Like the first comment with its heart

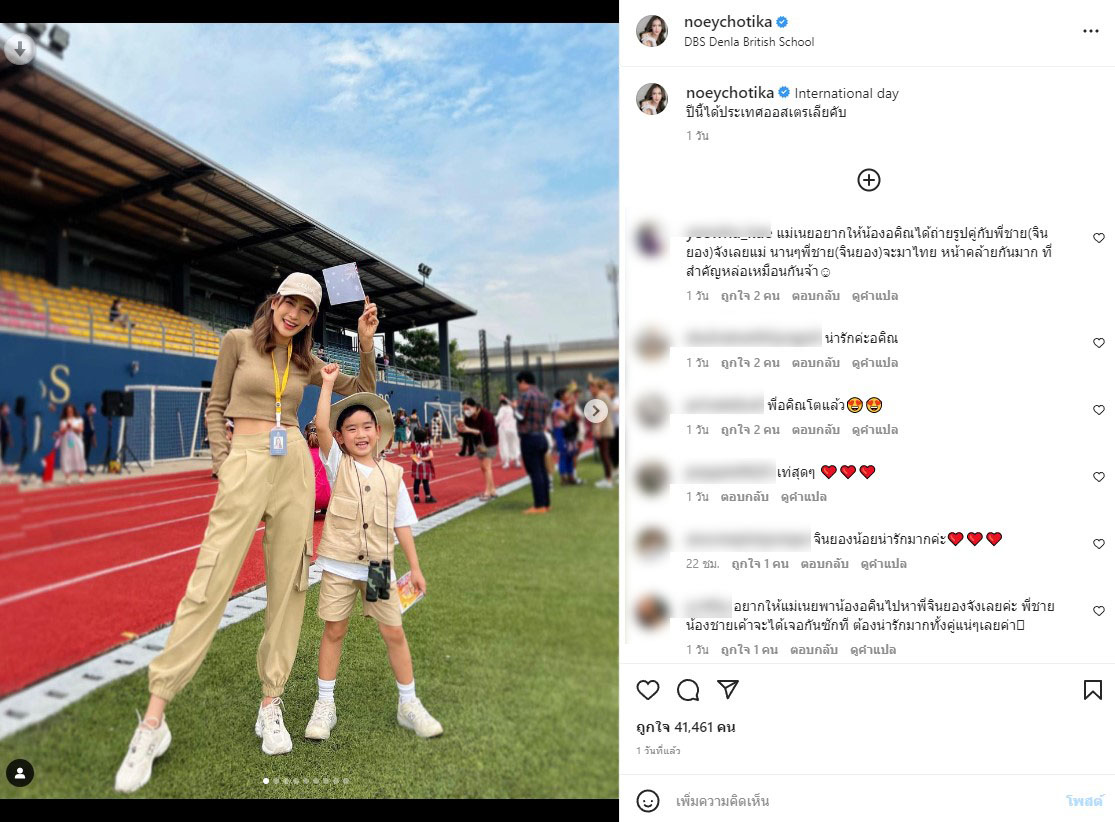click(x=1099, y=238)
